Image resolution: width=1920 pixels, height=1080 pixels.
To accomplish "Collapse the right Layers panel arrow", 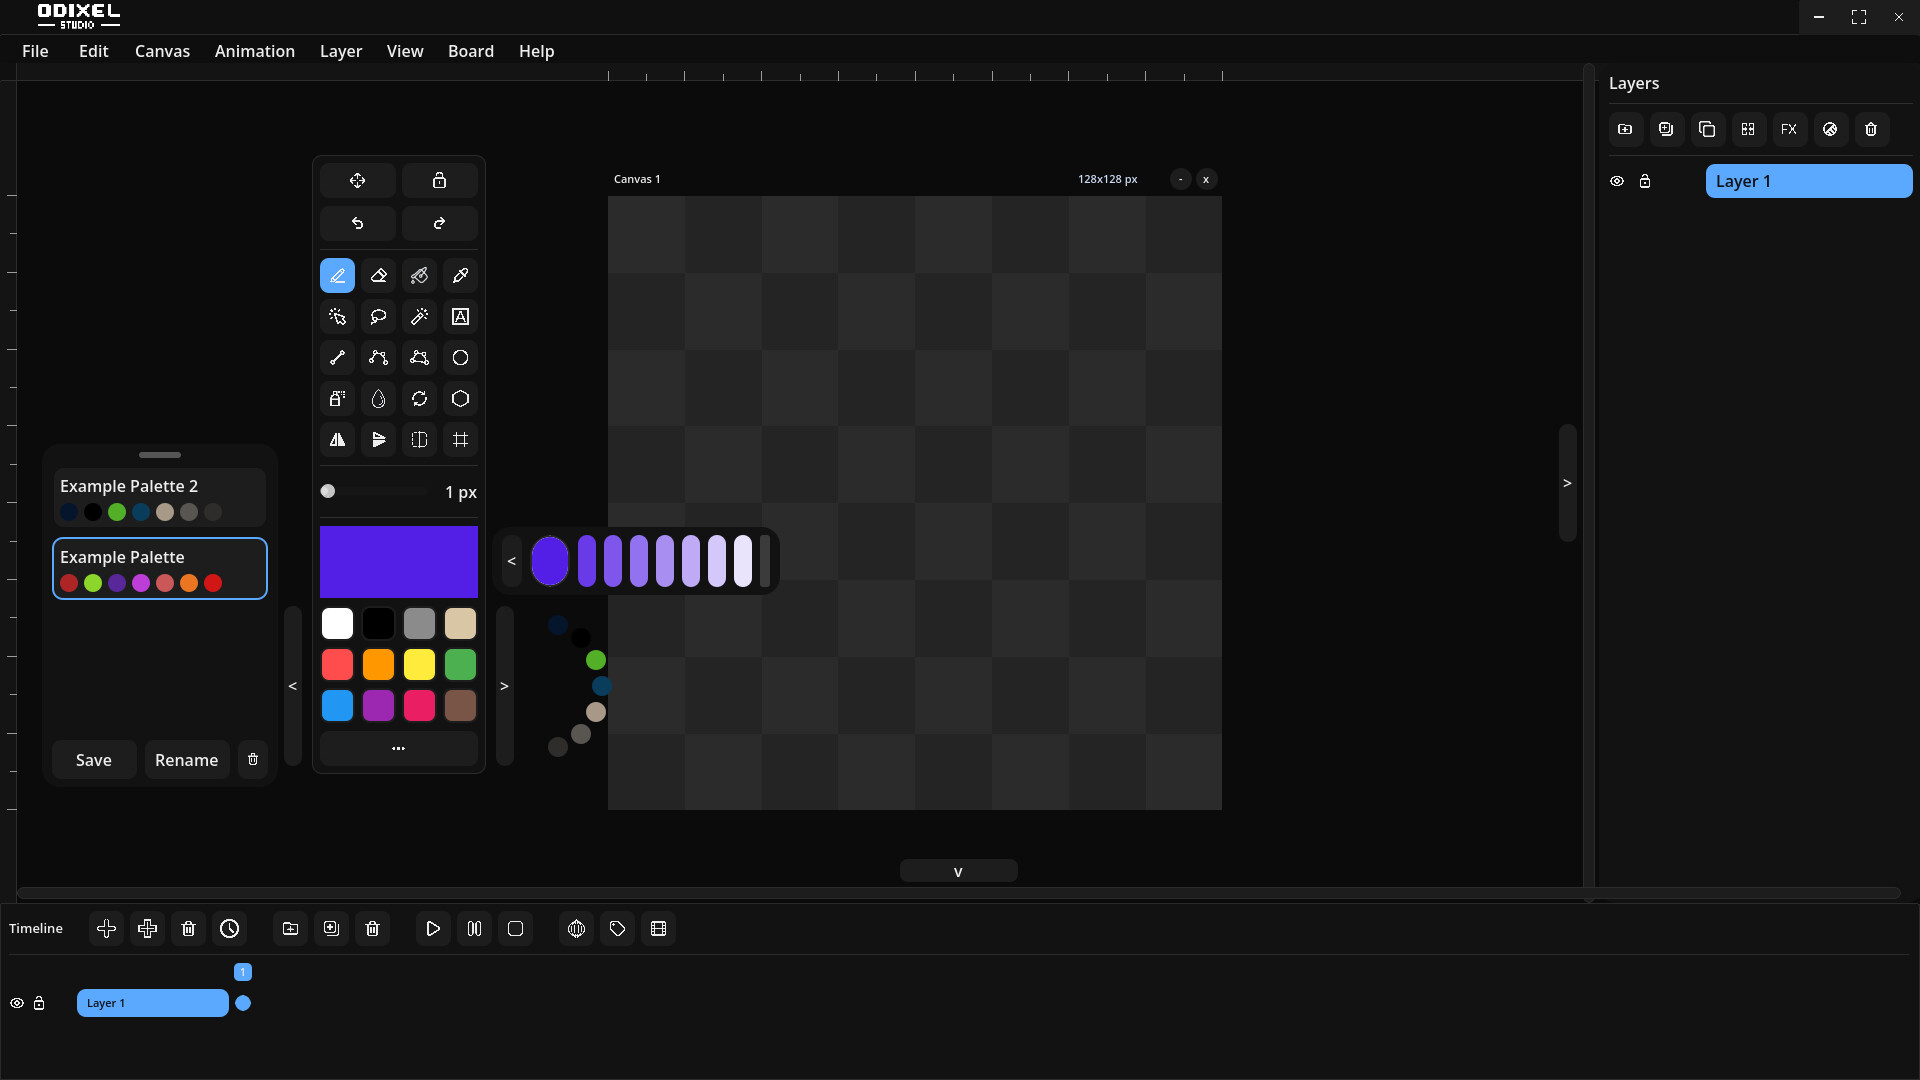I will coord(1567,483).
